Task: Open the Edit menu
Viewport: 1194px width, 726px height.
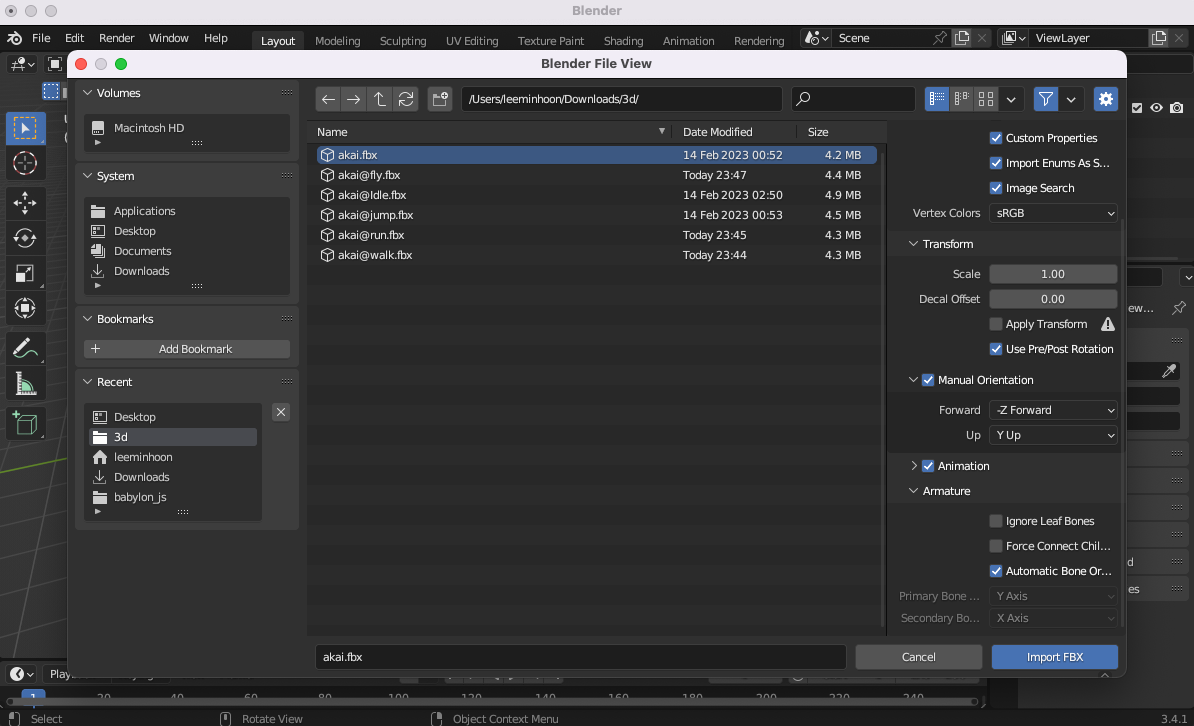Action: click(75, 38)
